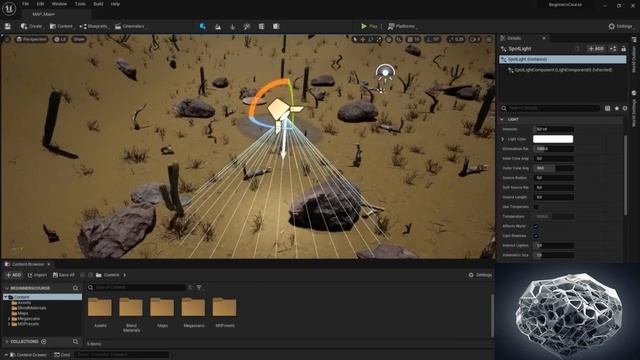Select the SpotLightComponent row
The width and height of the screenshot is (640, 360).
coord(562,70)
